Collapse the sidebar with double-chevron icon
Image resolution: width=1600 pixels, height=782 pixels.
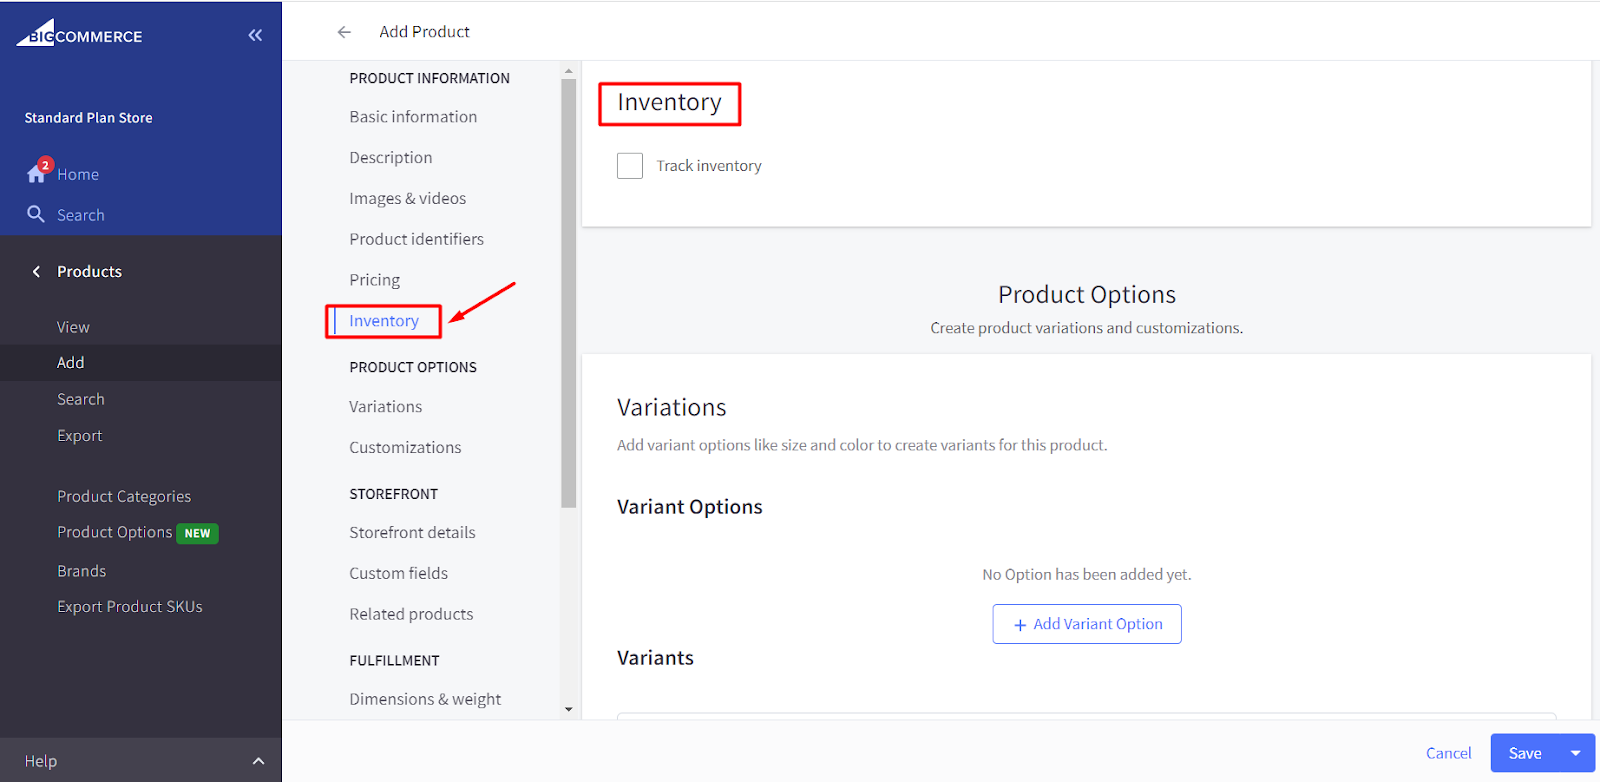point(255,35)
